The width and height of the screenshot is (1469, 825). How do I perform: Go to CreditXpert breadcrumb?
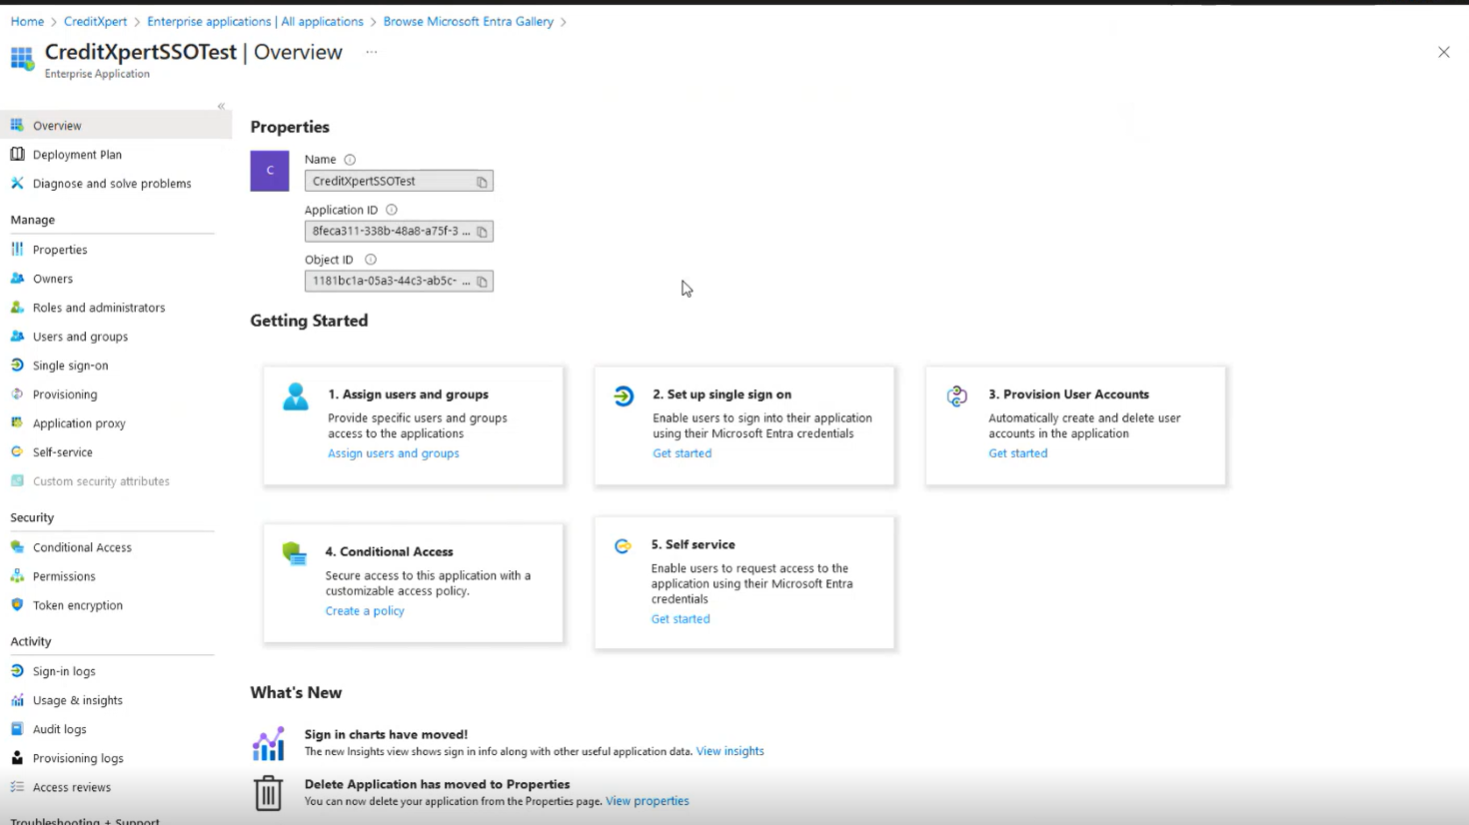coord(95,21)
